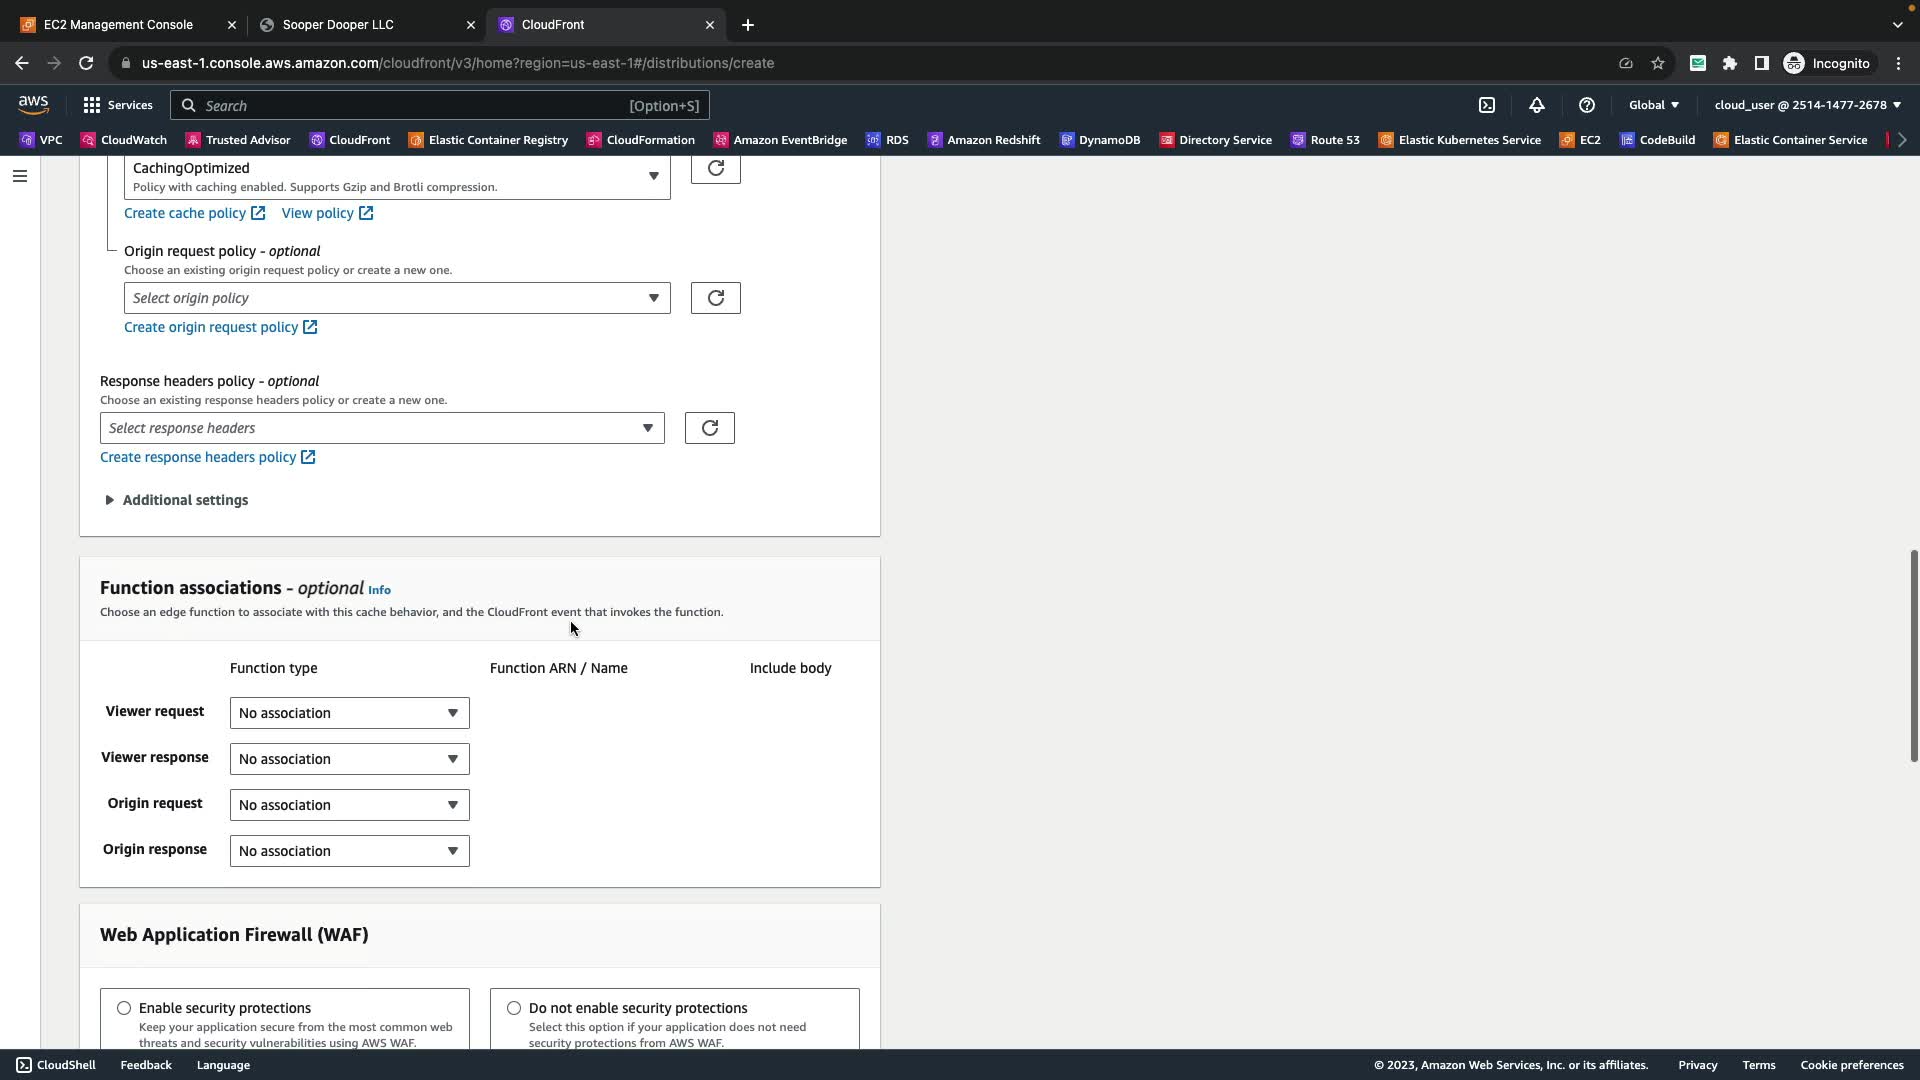
Task: Open the Select origin policy dropdown
Action: pos(397,298)
